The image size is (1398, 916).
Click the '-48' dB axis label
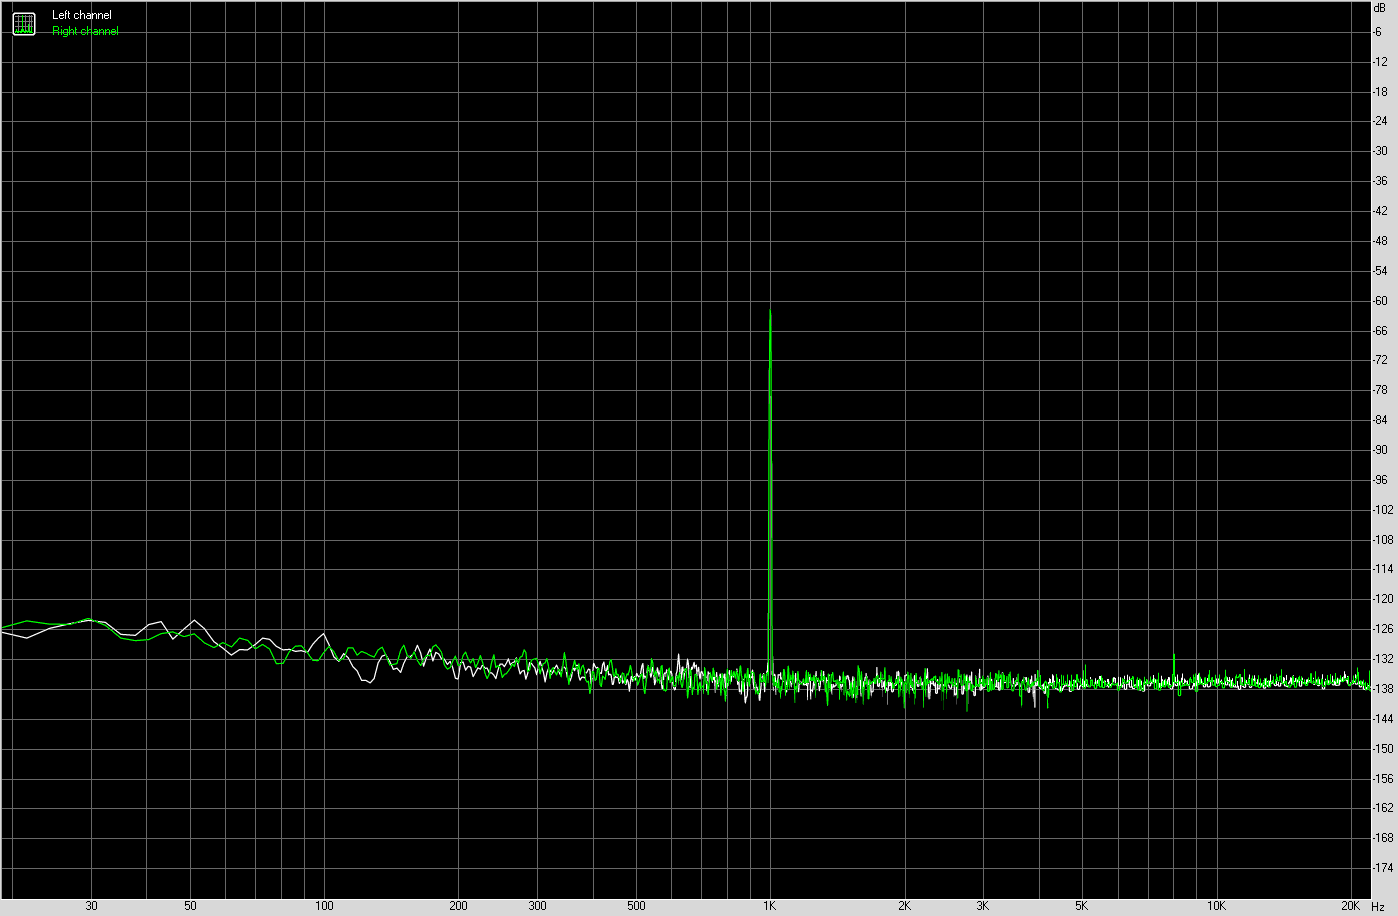point(1380,241)
